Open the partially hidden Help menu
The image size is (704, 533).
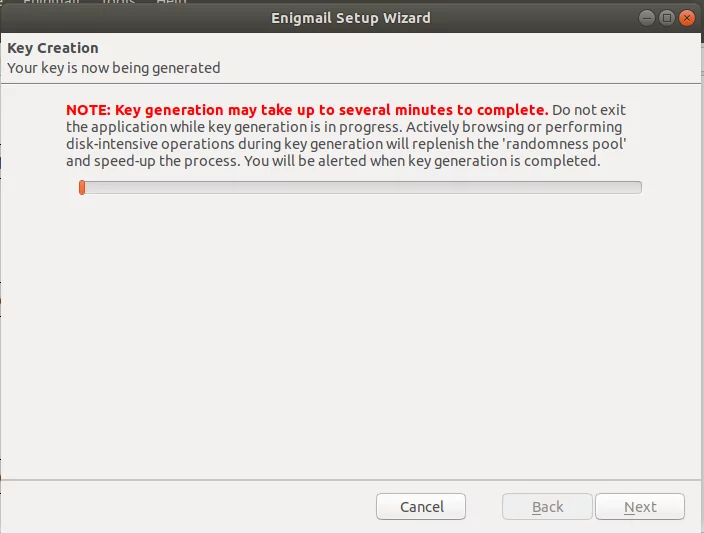coord(171,2)
